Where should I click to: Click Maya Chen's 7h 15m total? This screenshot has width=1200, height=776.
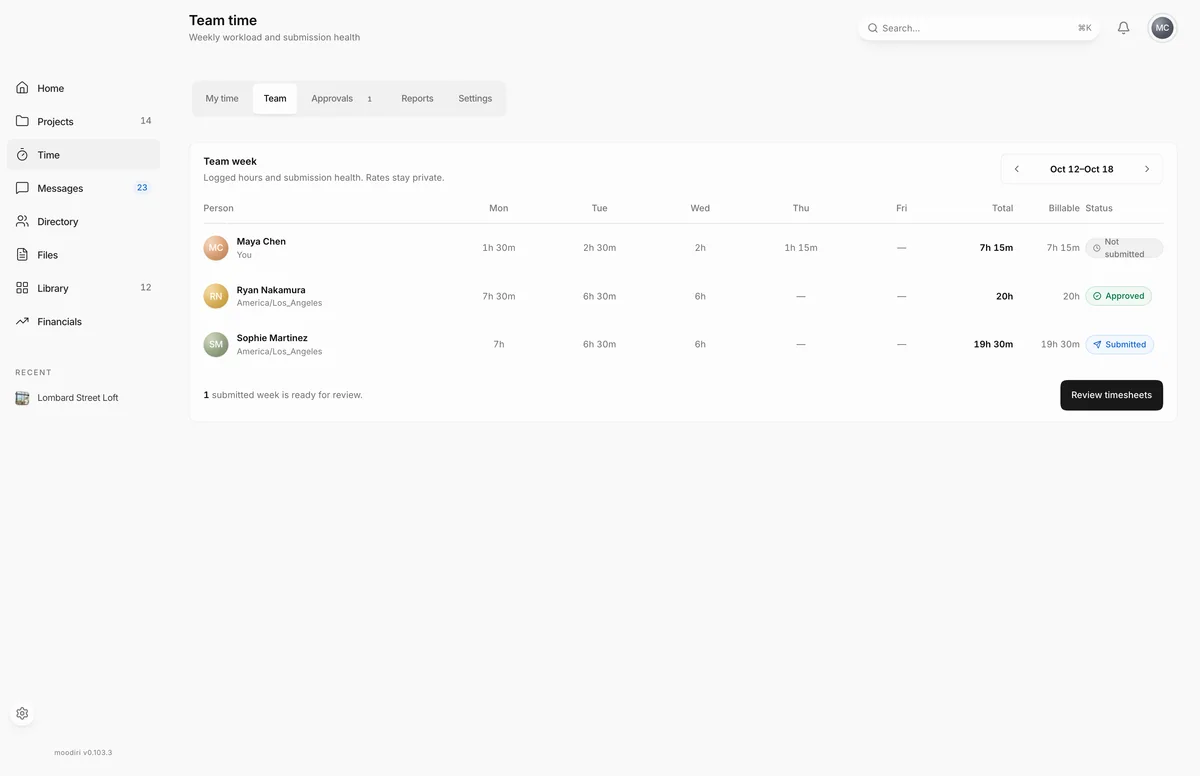point(996,248)
